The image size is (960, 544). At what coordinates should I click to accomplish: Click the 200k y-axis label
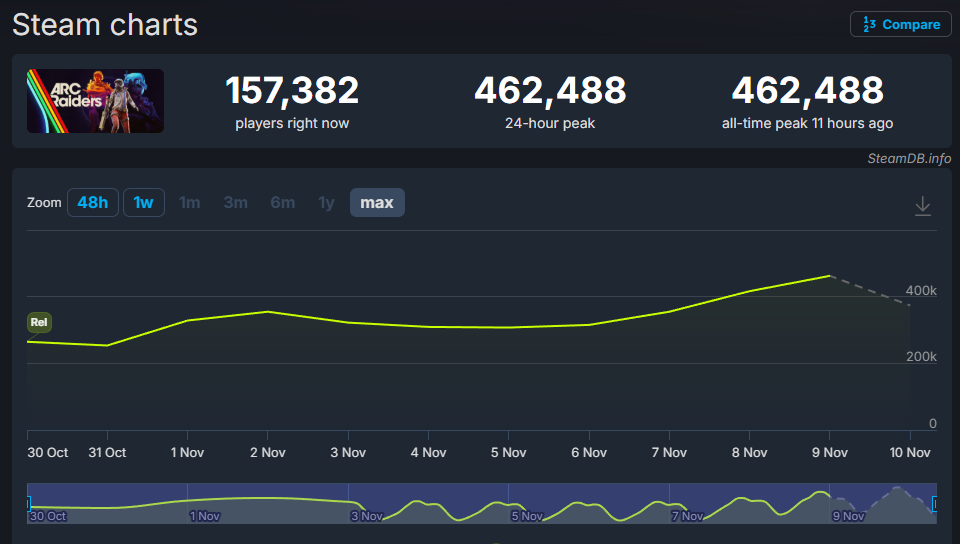coord(921,356)
